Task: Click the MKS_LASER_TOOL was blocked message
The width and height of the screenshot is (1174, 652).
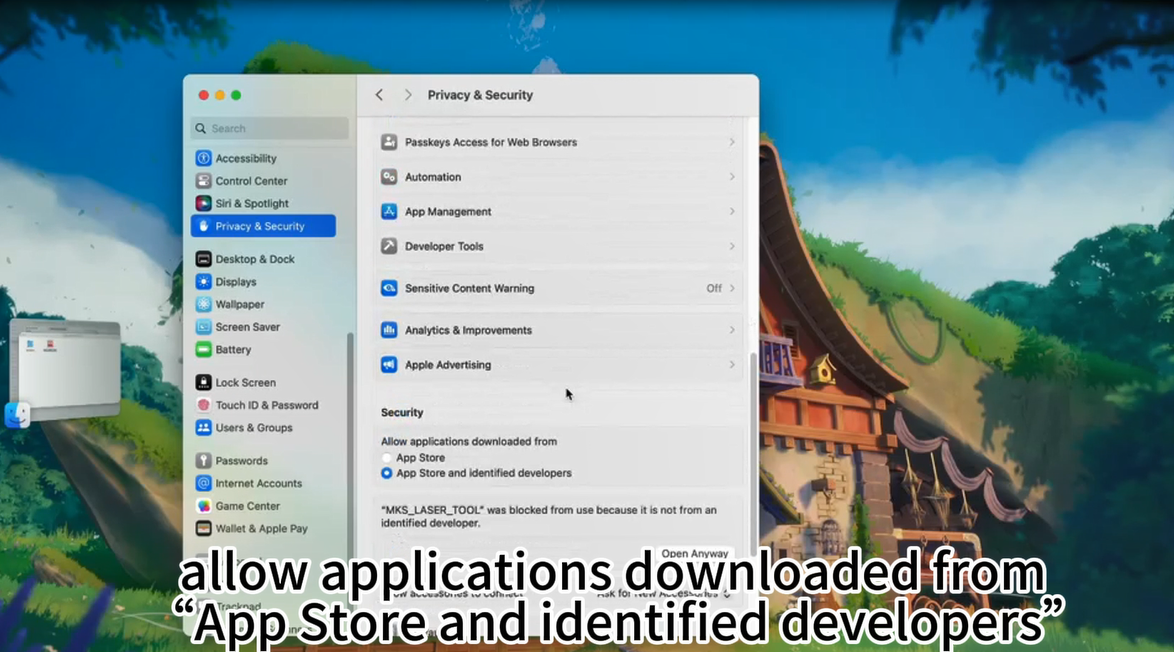Action: (549, 517)
